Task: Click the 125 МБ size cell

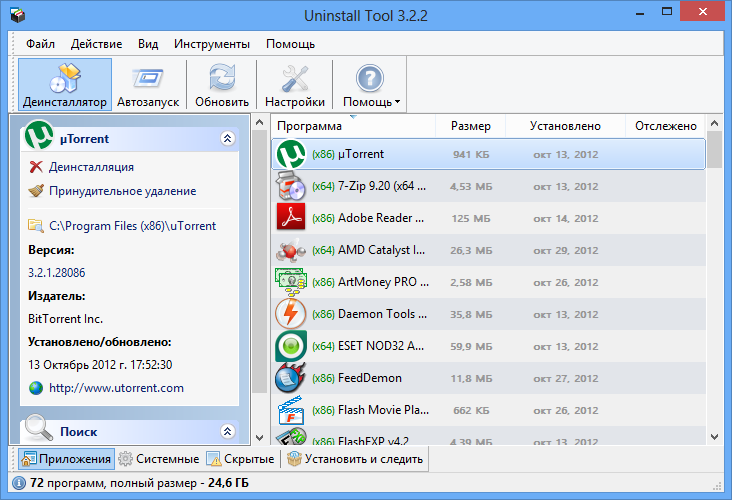Action: 471,218
